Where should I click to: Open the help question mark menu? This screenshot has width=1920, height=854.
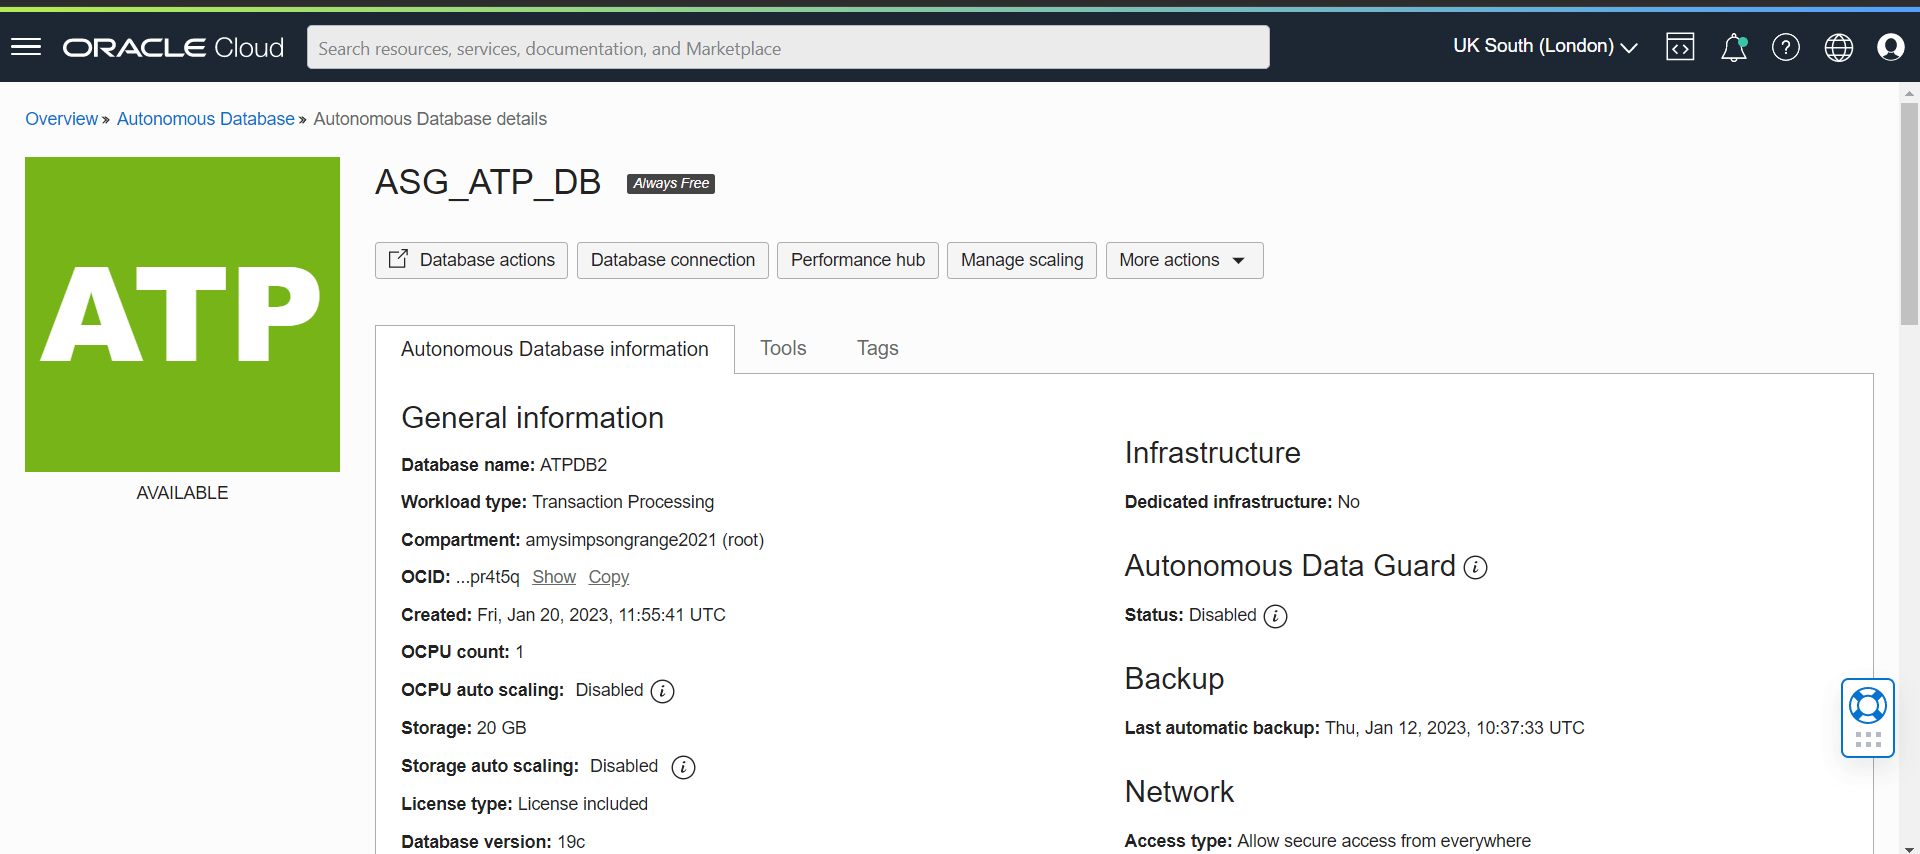(1786, 47)
